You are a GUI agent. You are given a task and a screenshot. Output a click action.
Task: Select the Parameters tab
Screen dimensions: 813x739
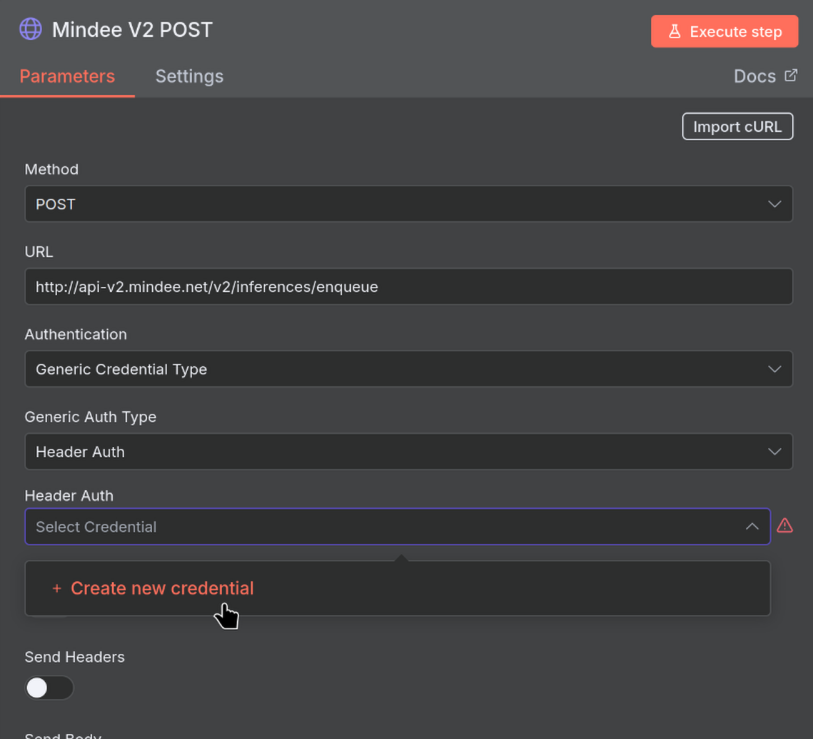point(67,76)
